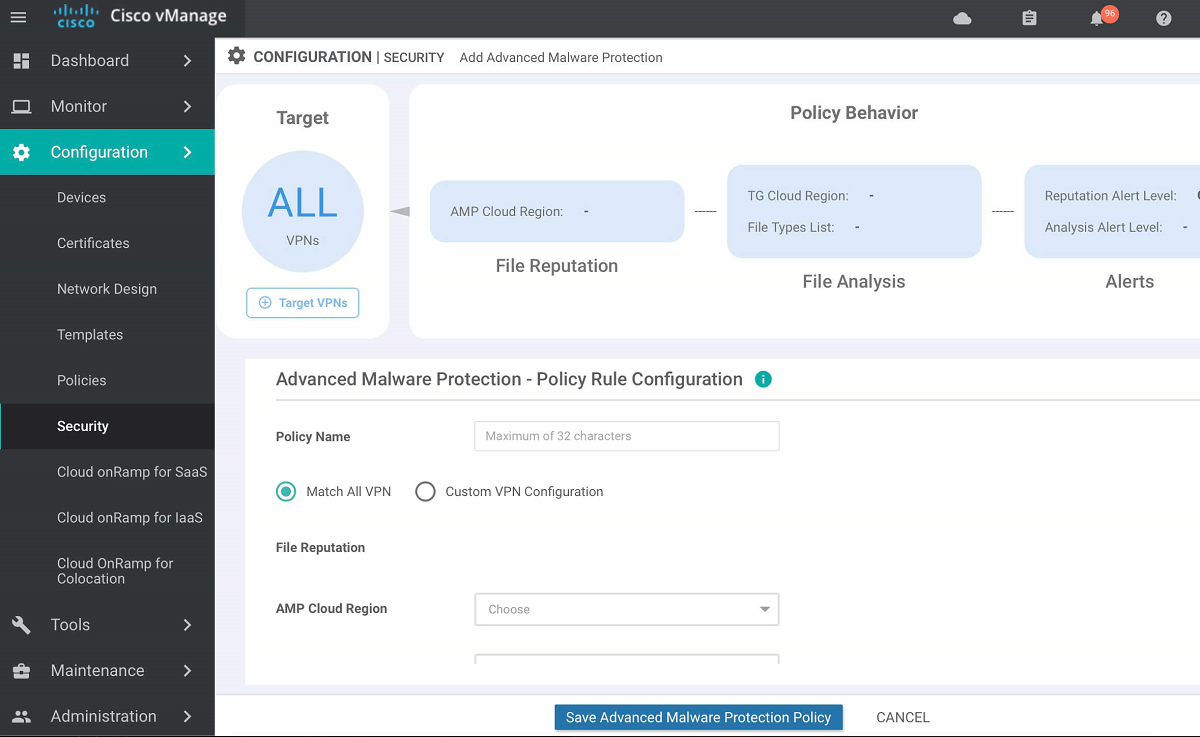Screen dimensions: 1200x737
Task: Open the Templates configuration page
Action: (x=90, y=334)
